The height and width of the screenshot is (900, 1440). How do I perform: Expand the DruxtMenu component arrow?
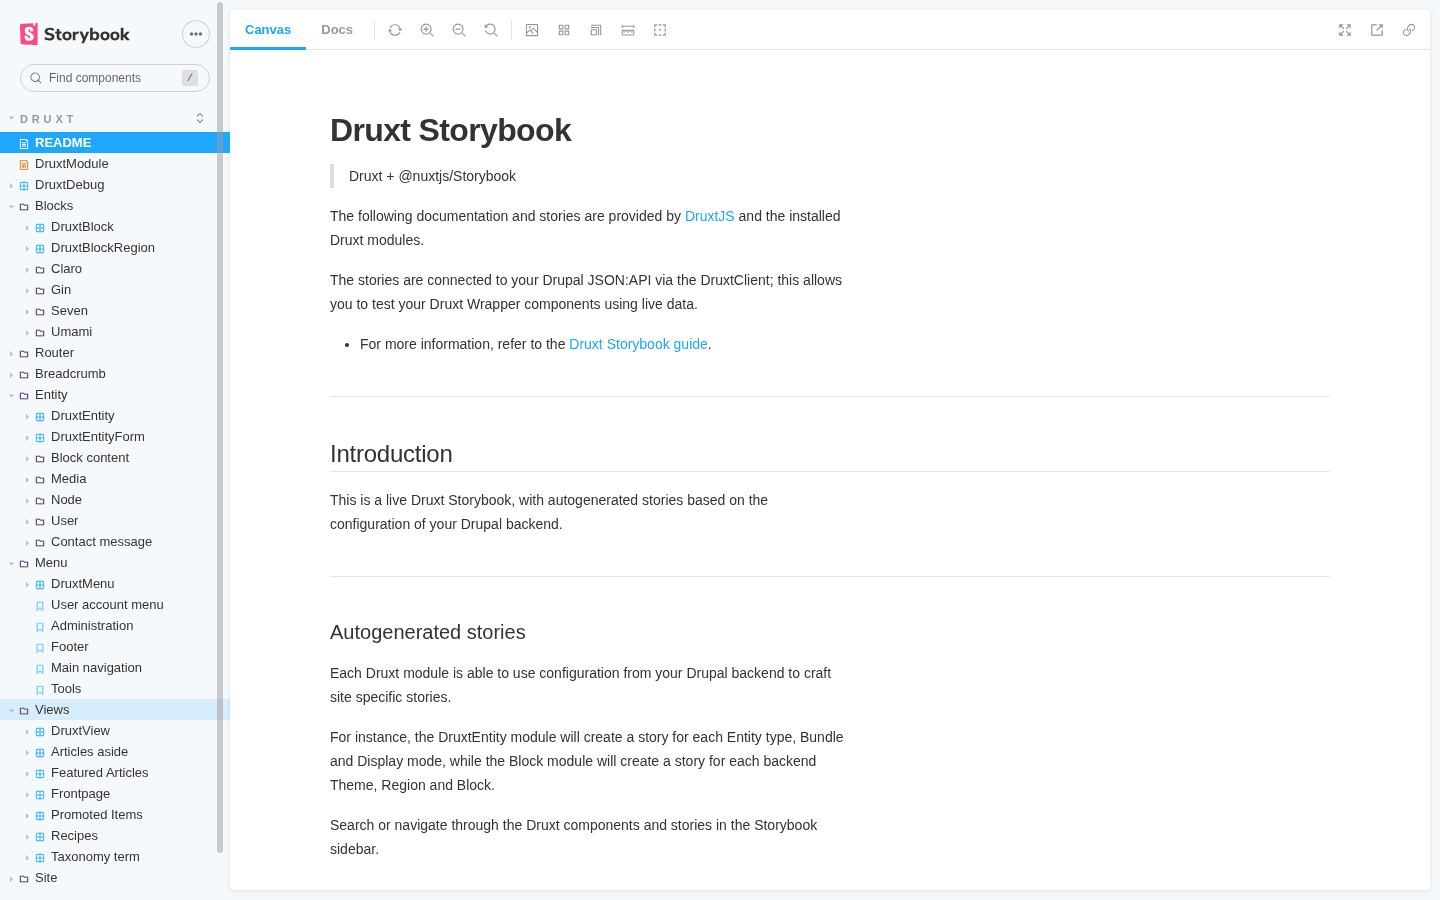(27, 585)
